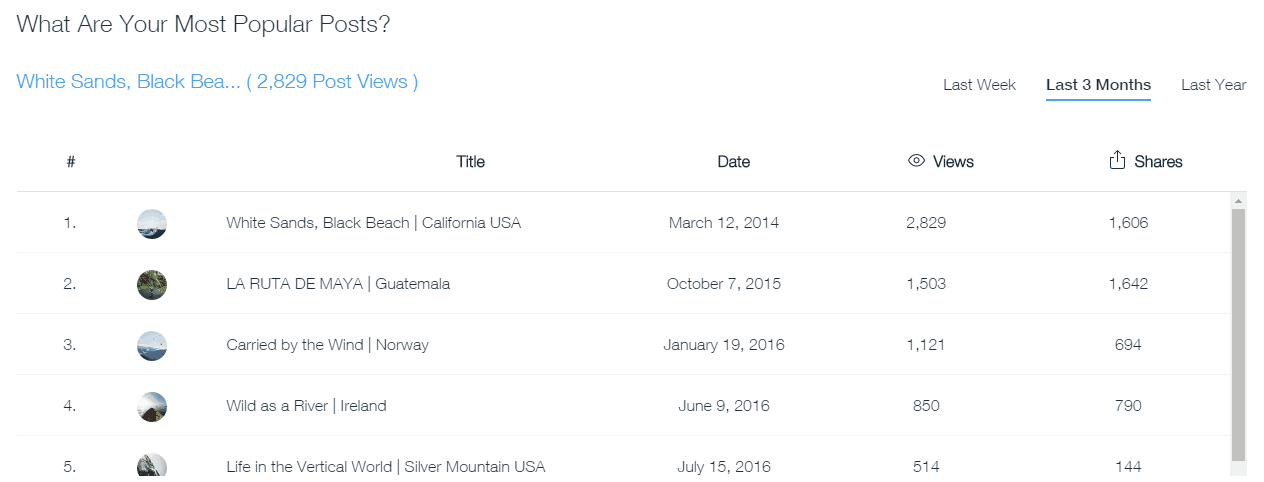
Task: Open White Sands, Black Beach | California USA title
Action: (x=373, y=223)
